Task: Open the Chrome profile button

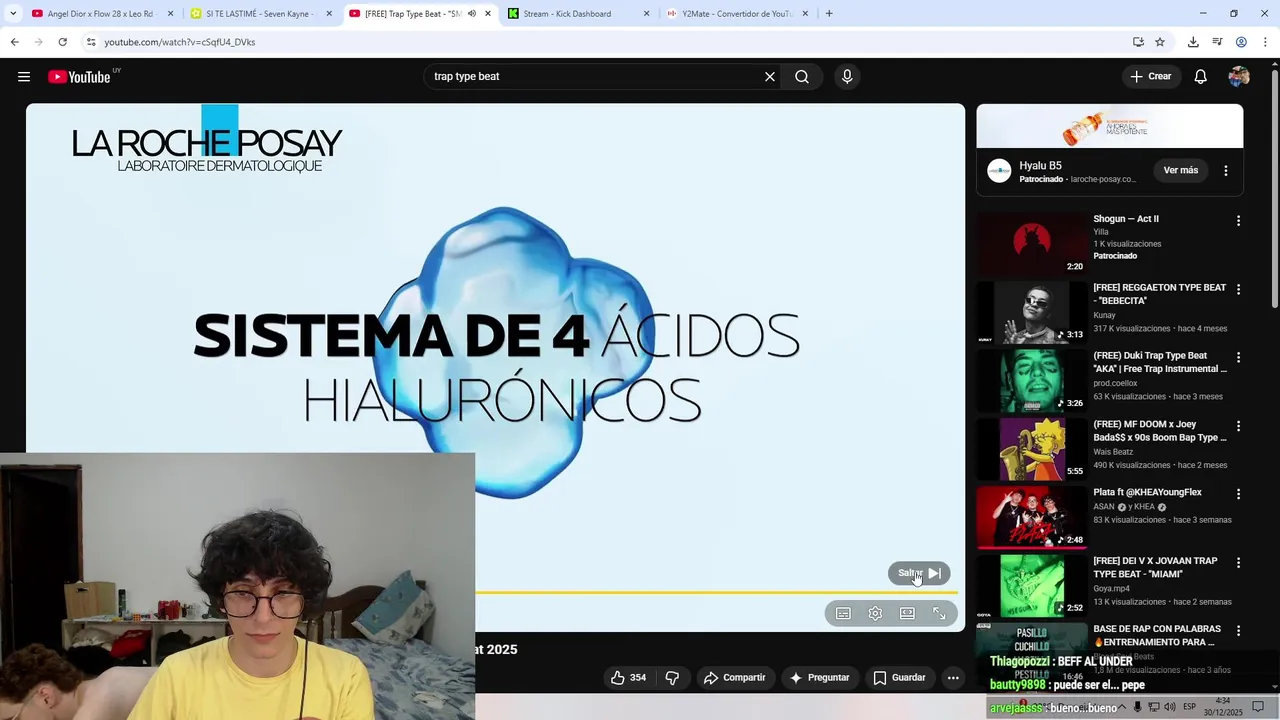Action: coord(1241,42)
